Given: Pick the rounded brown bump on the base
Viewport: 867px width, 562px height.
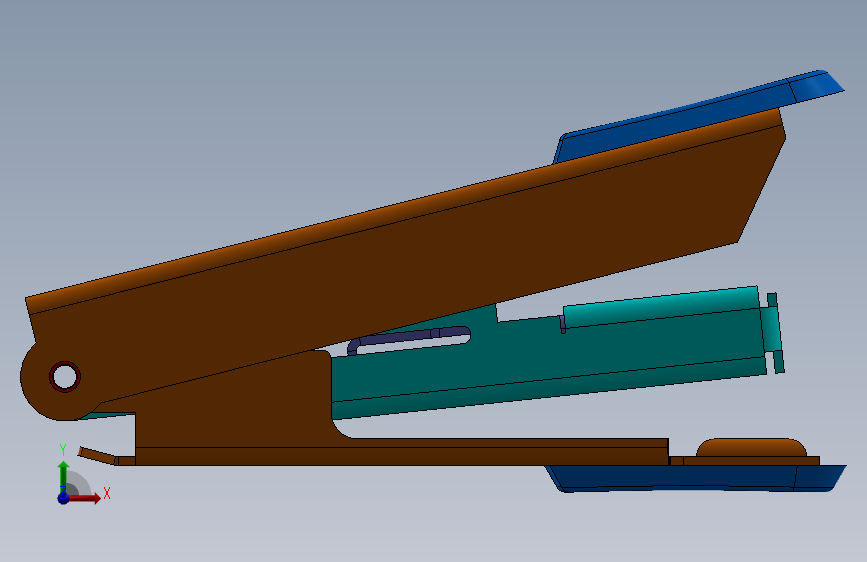Looking at the screenshot, I should pos(751,447).
